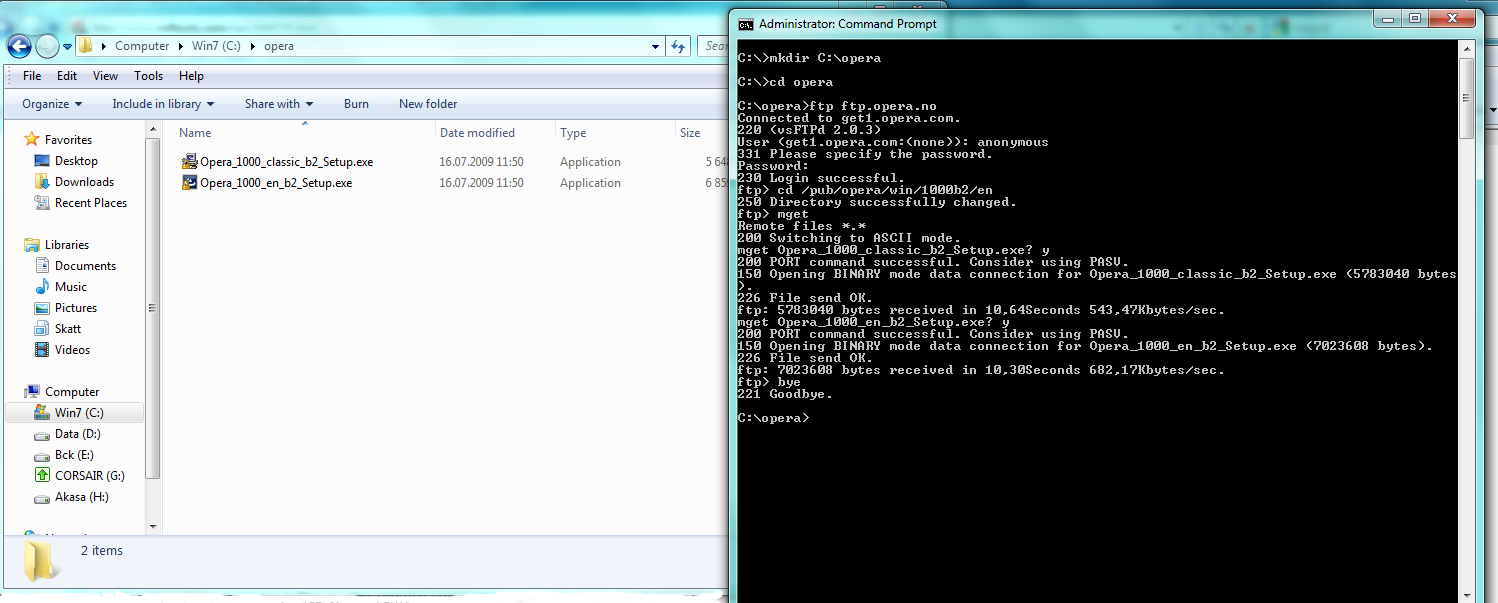
Task: Click the Burn toolbar button
Action: [x=356, y=104]
